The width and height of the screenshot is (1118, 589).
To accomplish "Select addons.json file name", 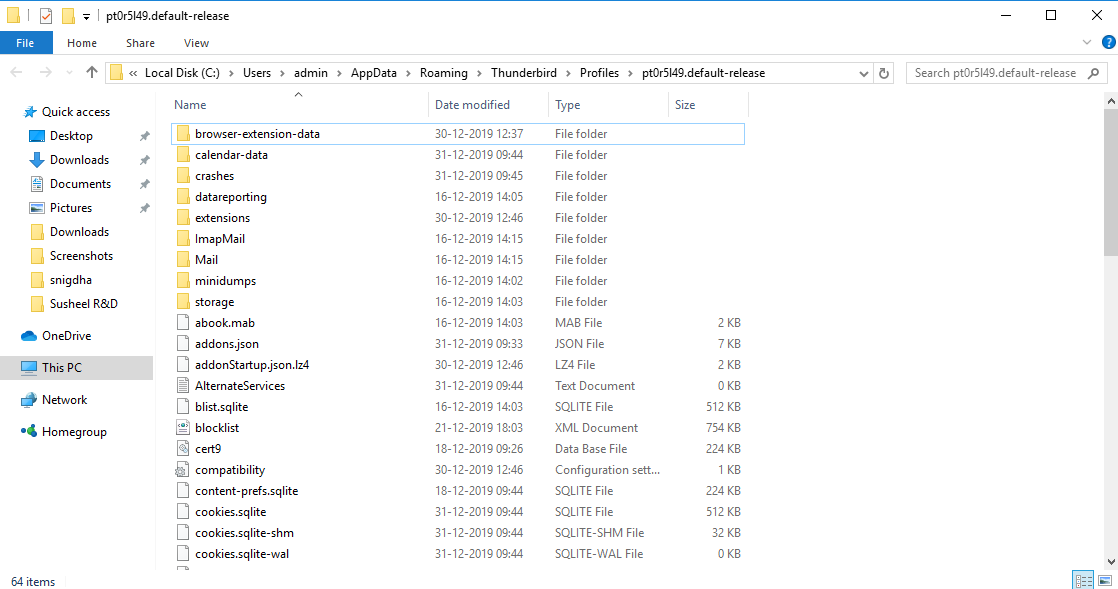I will tap(227, 344).
